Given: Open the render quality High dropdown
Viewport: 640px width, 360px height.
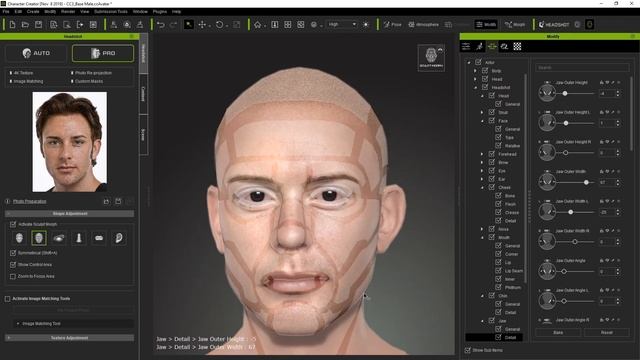Looking at the screenshot, I should tap(342, 24).
